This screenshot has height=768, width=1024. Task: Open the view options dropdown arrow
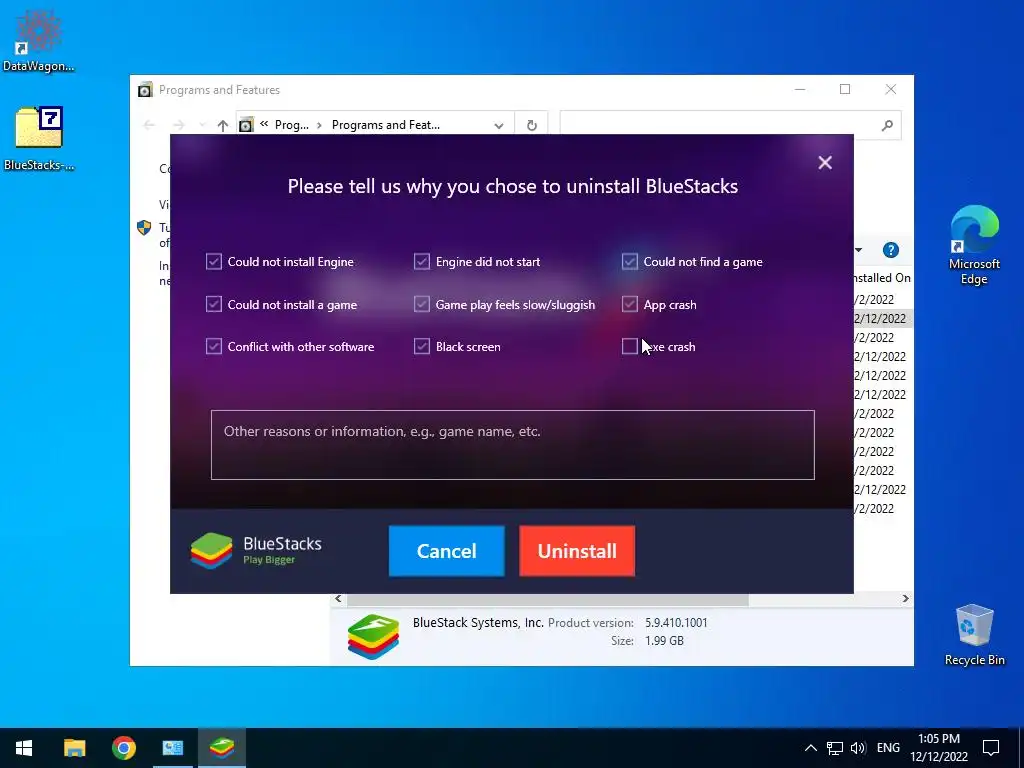pos(859,250)
